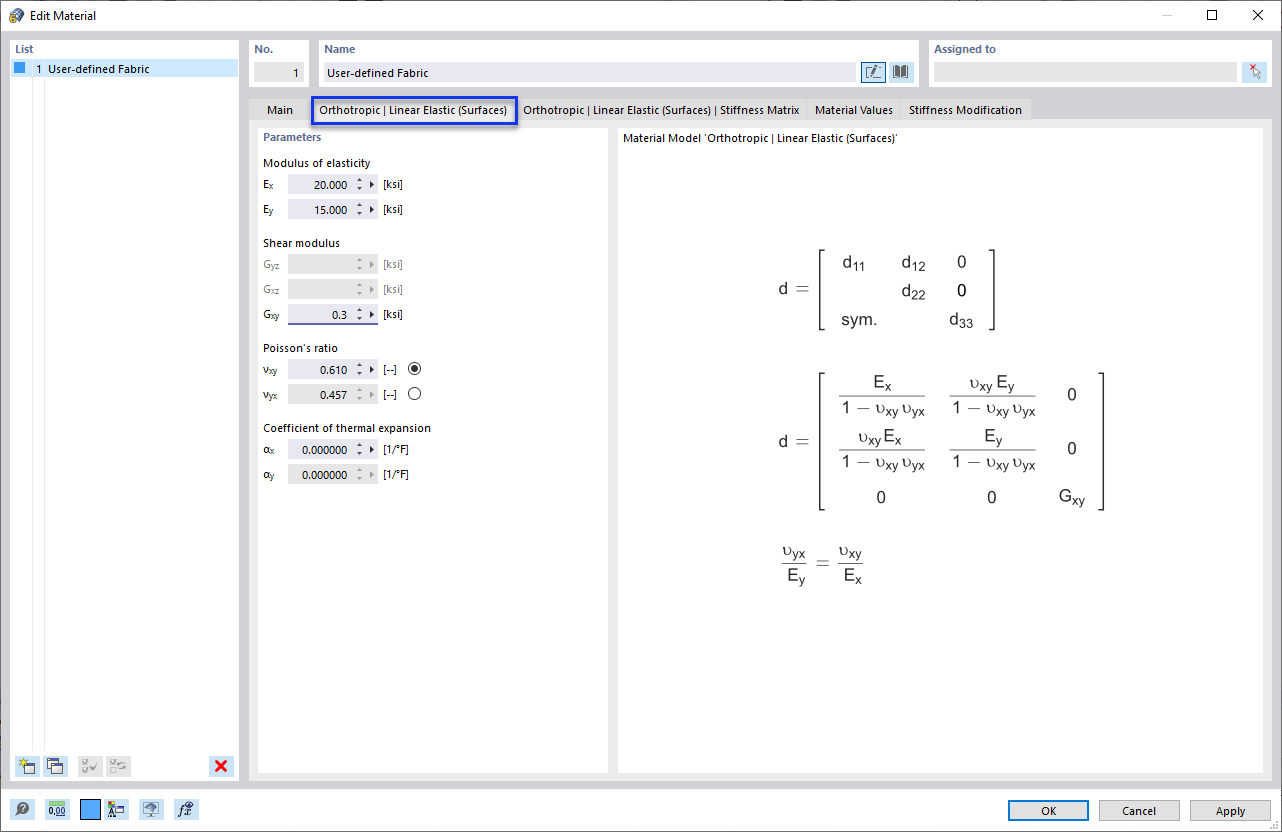Viewport: 1282px width, 832px height.
Task: Click the OK button
Action: point(1048,811)
